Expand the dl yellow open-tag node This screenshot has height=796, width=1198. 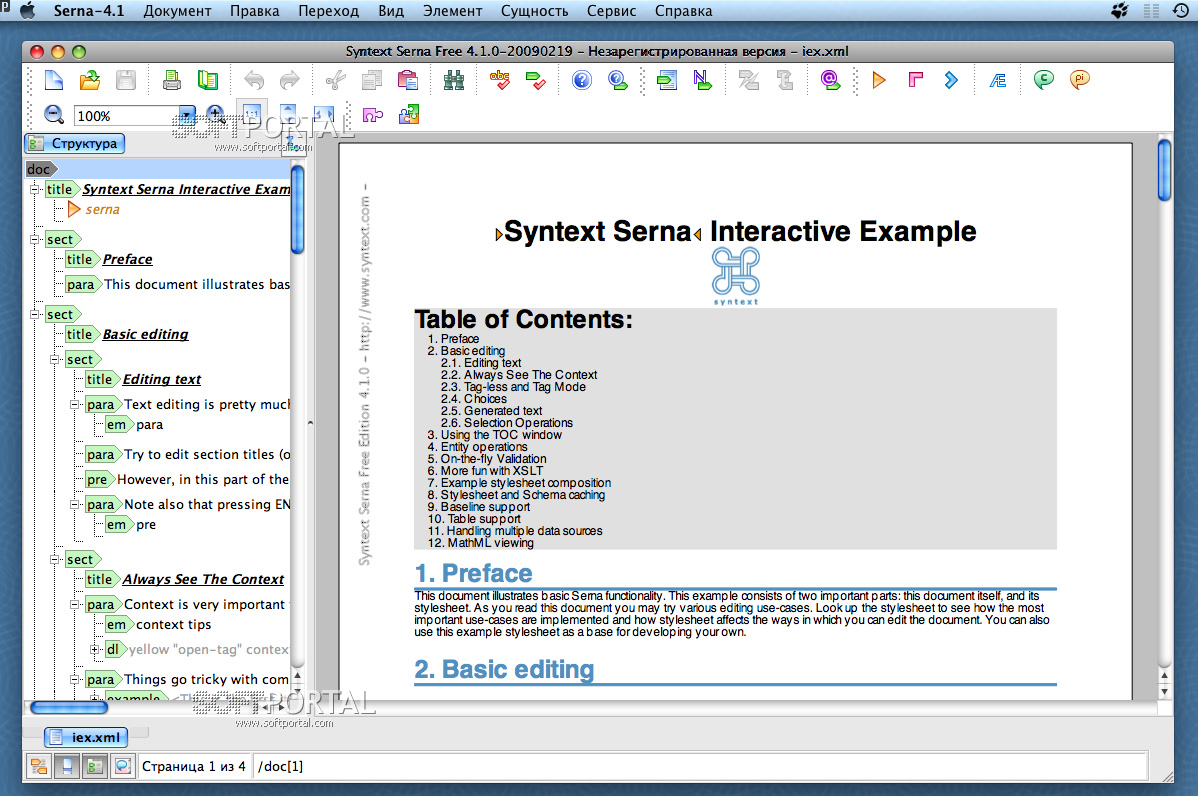[95, 649]
